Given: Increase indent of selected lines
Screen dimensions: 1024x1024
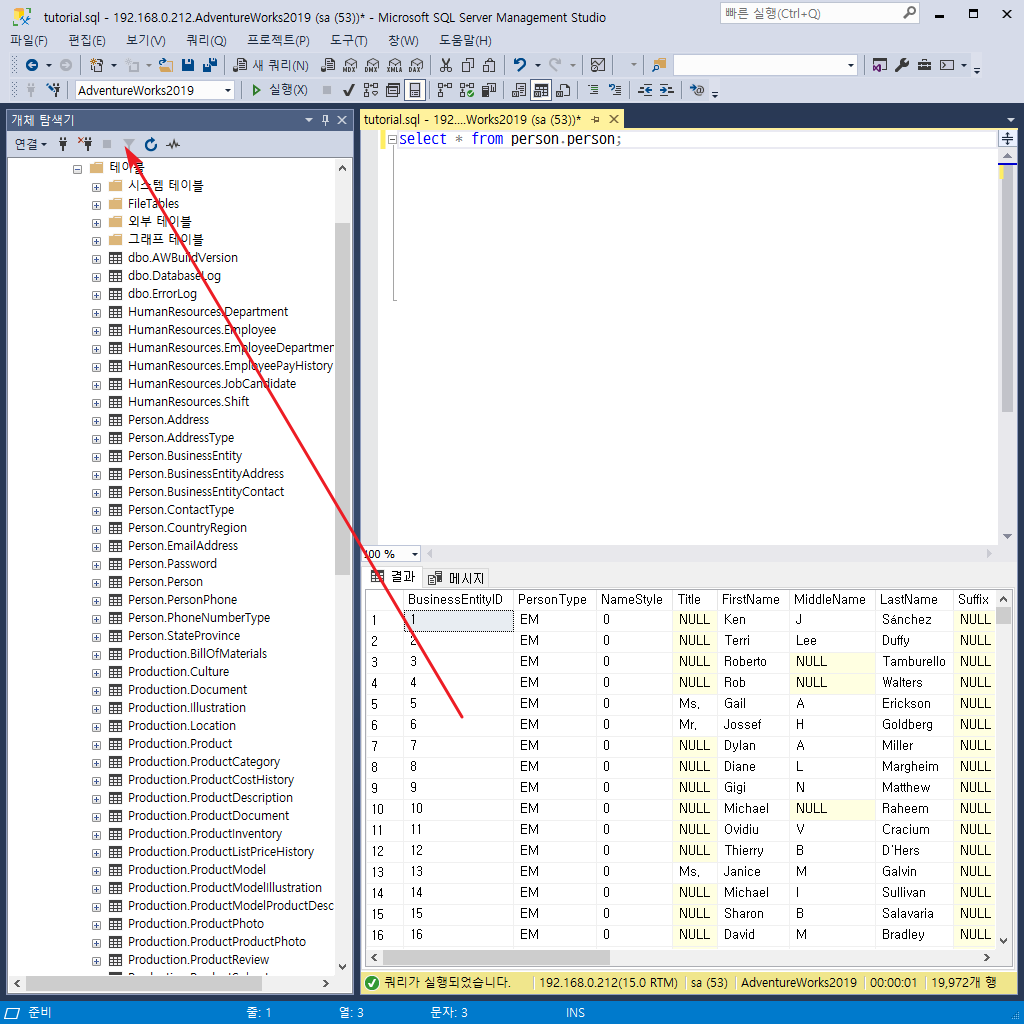Looking at the screenshot, I should pos(667,89).
